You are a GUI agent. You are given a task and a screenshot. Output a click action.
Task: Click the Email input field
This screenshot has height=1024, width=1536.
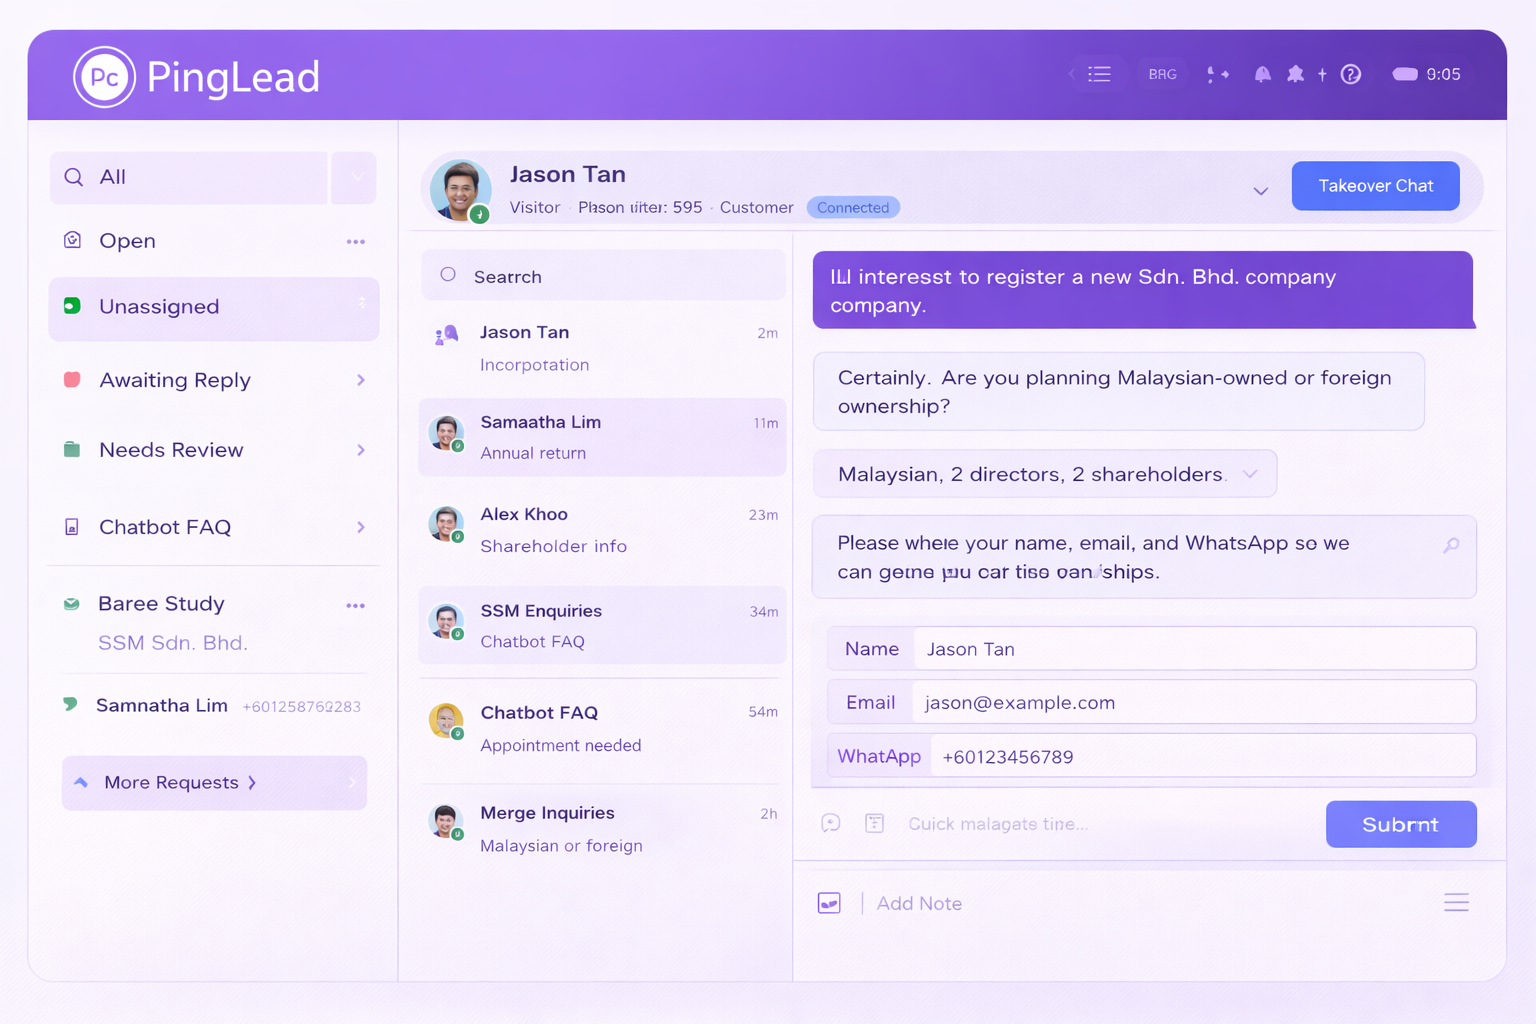[x=1193, y=702]
